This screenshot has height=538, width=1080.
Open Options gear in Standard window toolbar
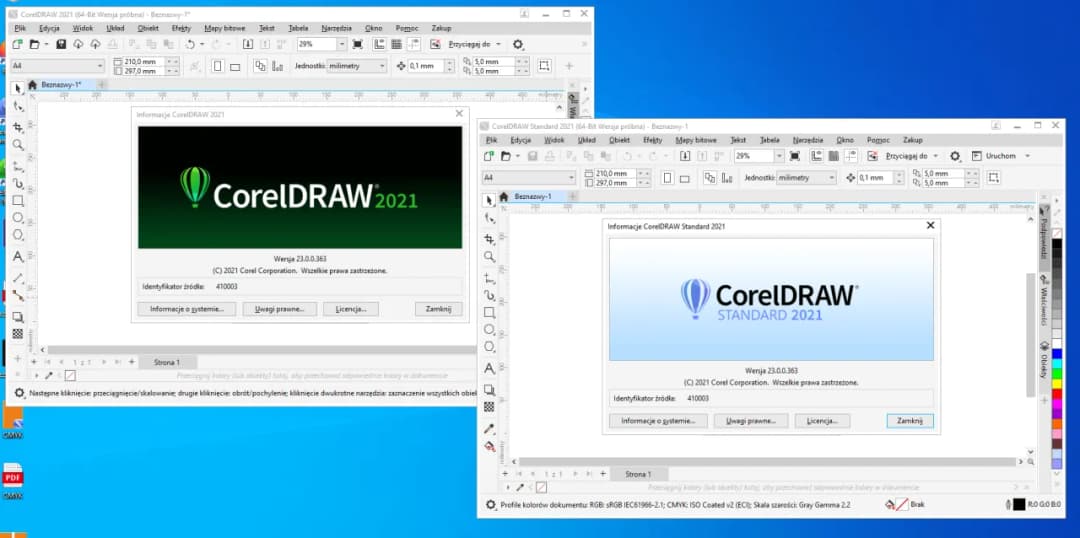[955, 156]
